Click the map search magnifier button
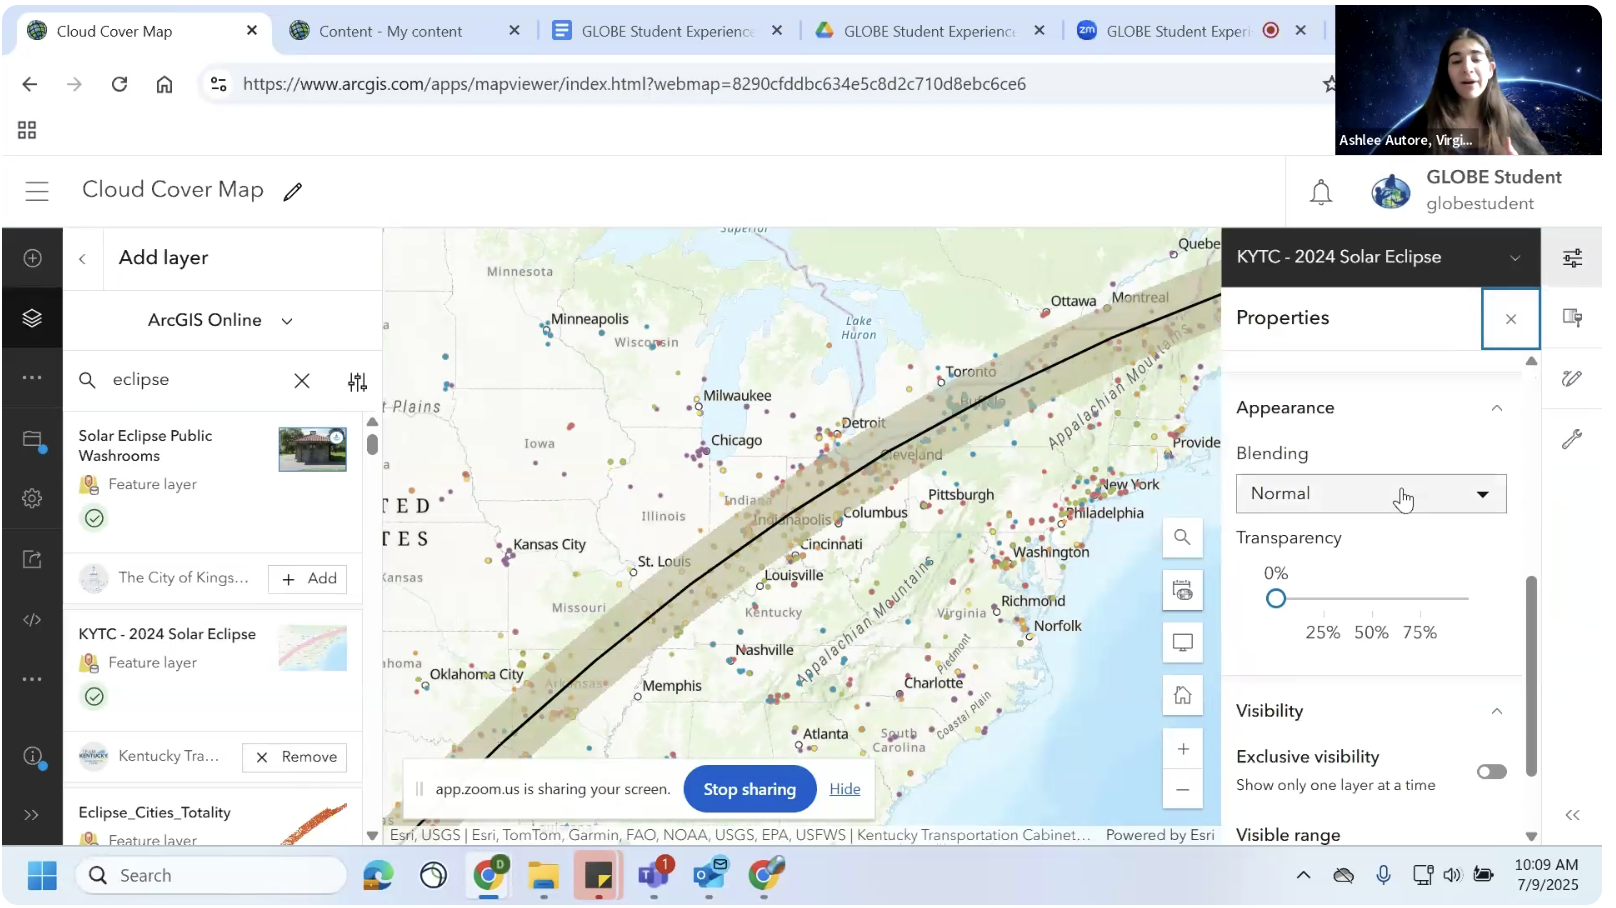1616x908 pixels. [1182, 537]
